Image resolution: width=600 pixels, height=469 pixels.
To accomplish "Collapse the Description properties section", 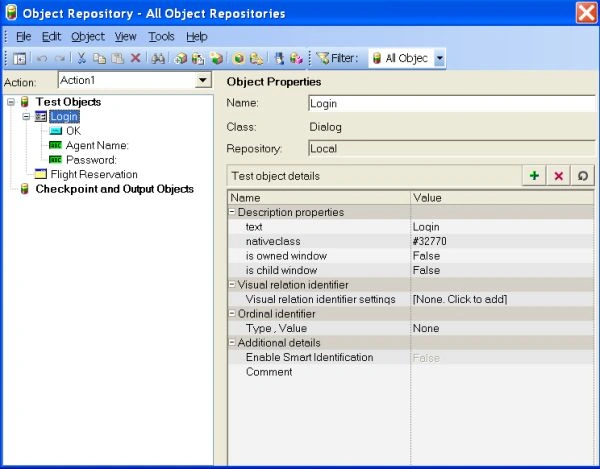I will (232, 212).
